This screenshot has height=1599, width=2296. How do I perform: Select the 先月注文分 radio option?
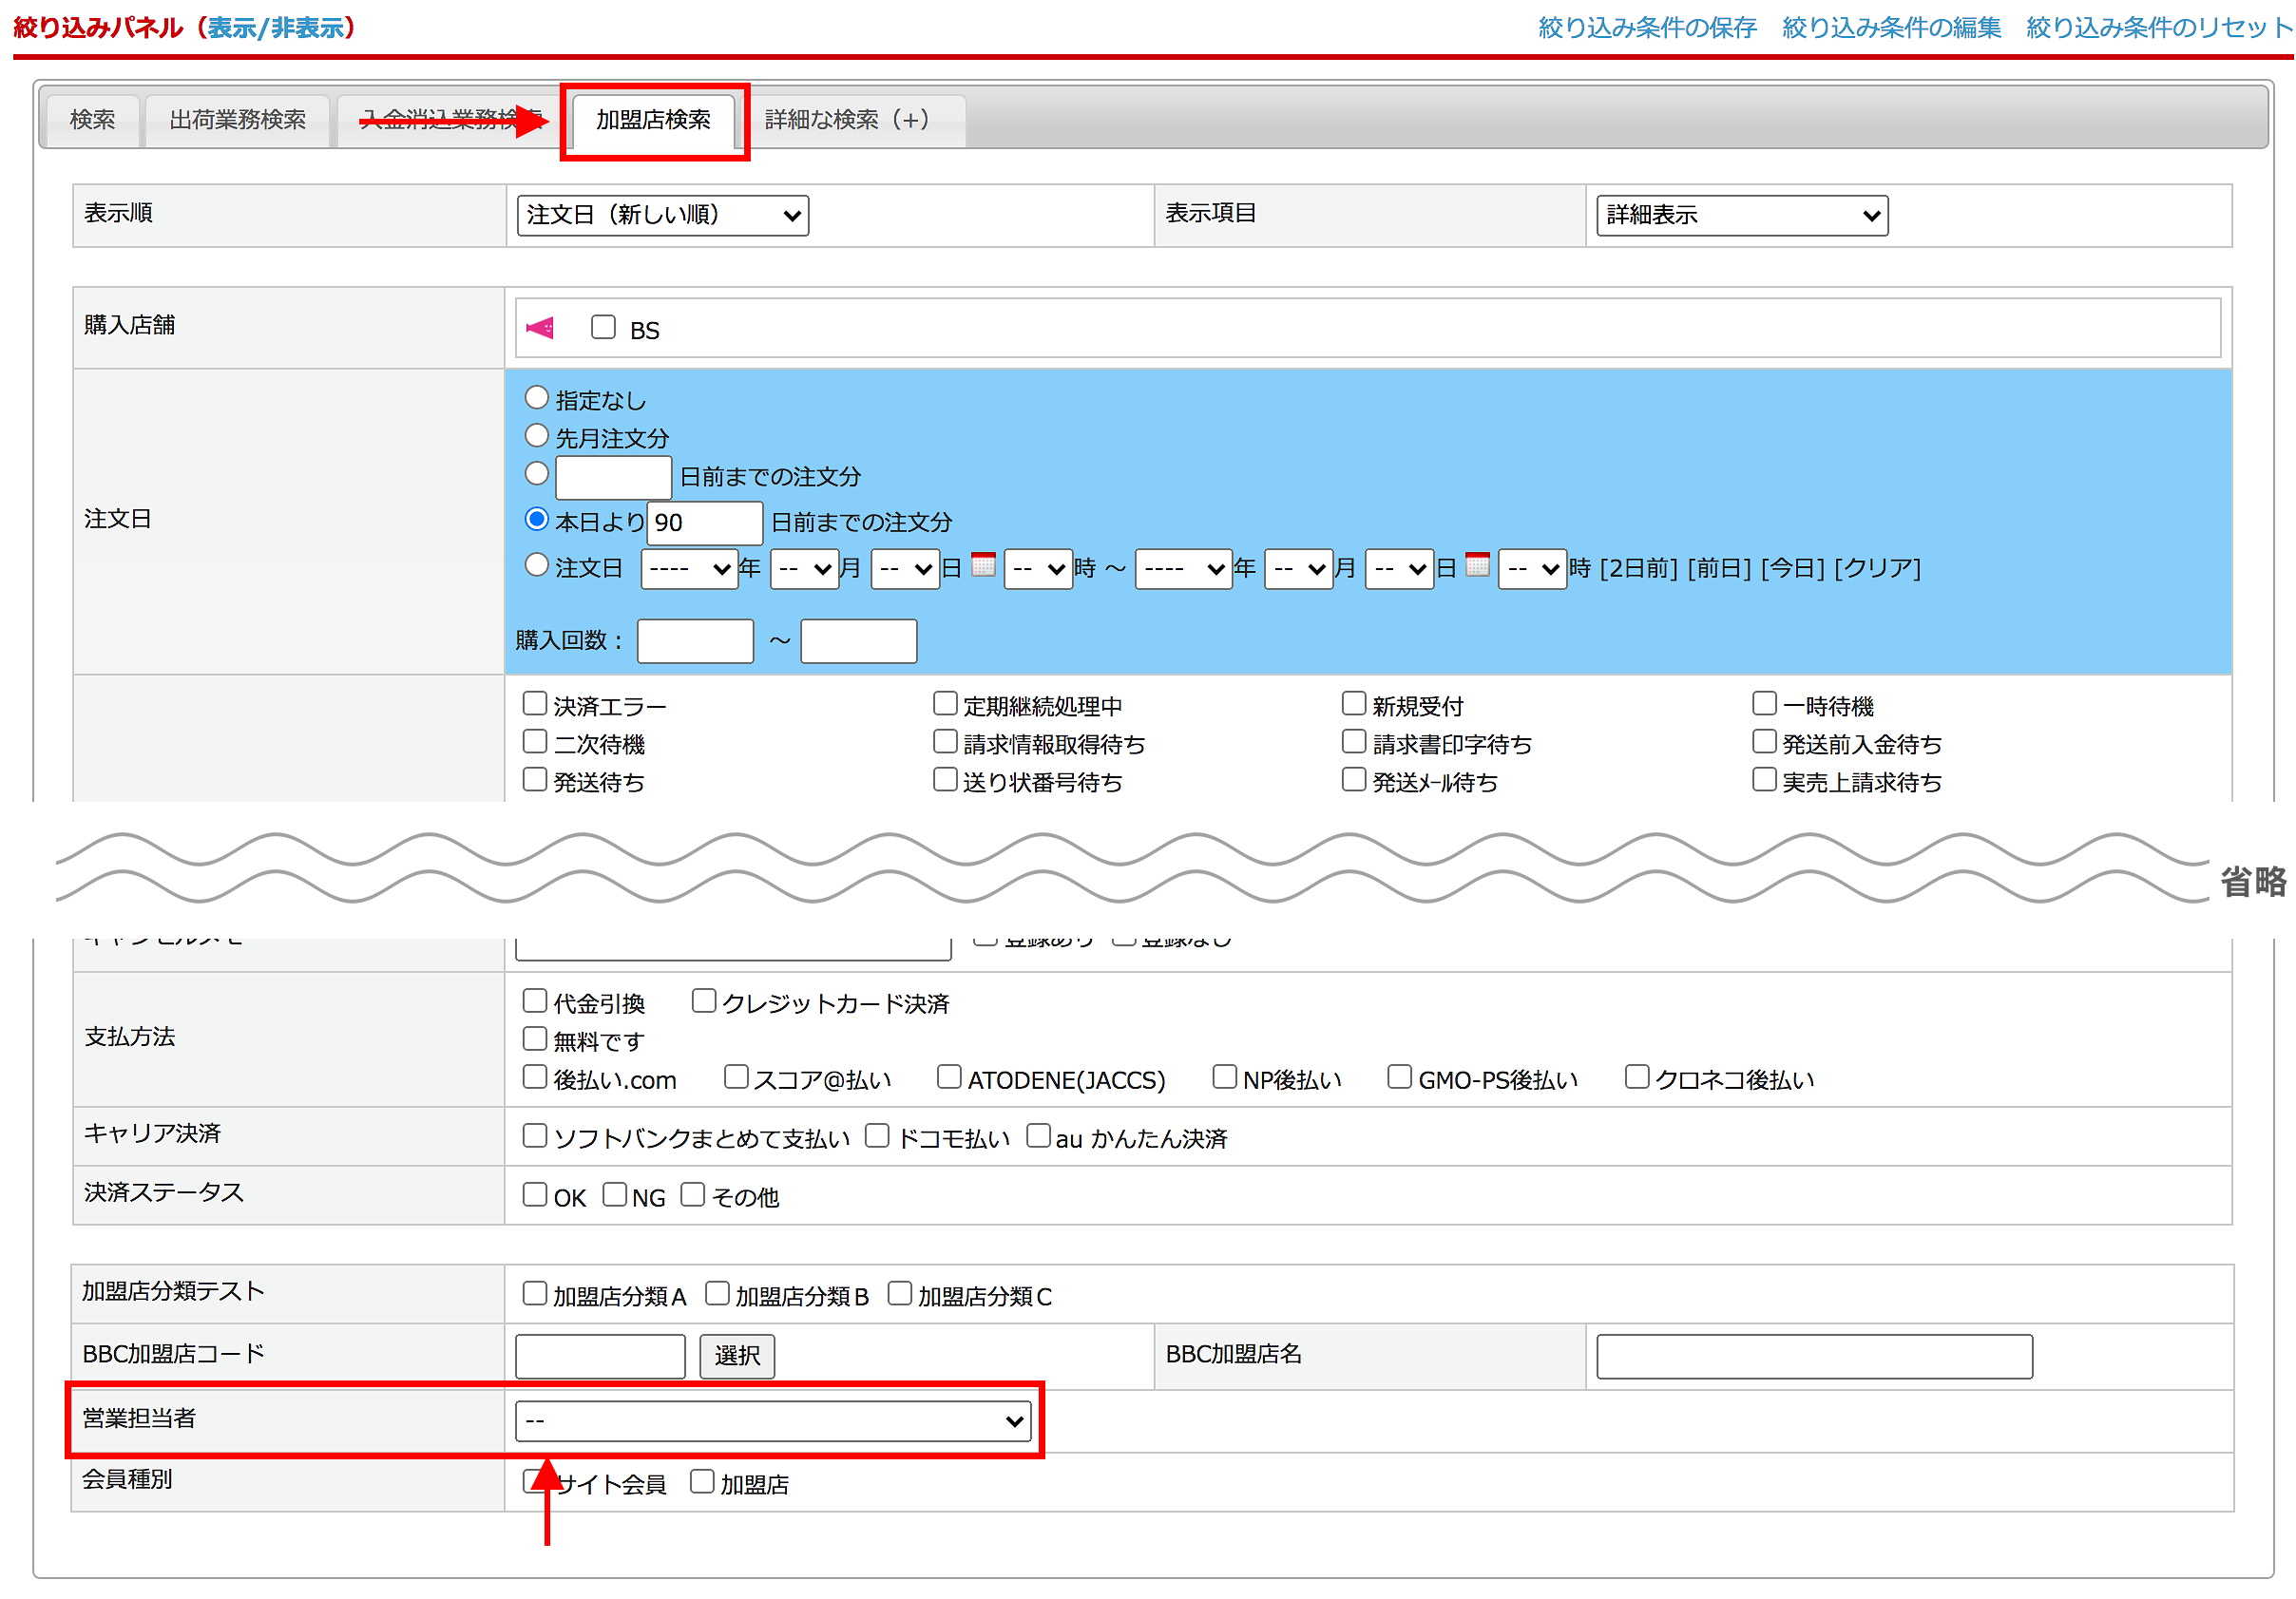[537, 436]
